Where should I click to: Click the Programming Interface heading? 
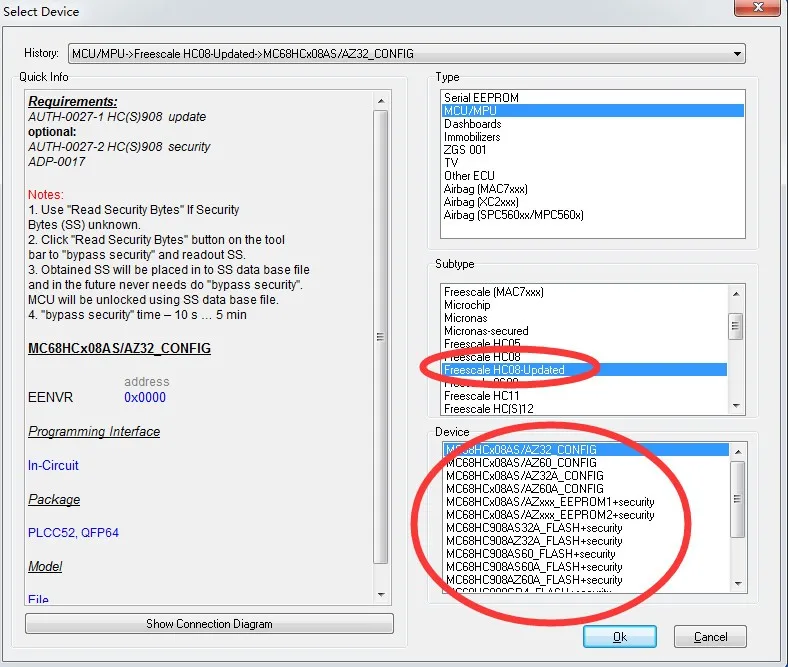point(94,431)
